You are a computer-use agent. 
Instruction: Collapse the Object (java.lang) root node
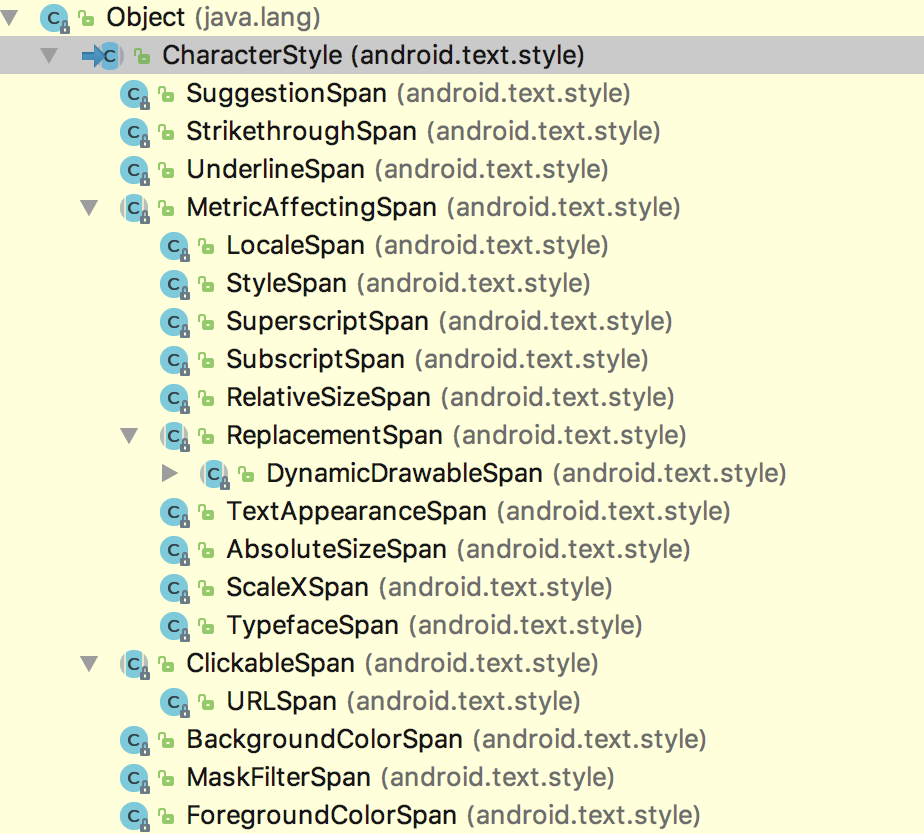click(9, 18)
